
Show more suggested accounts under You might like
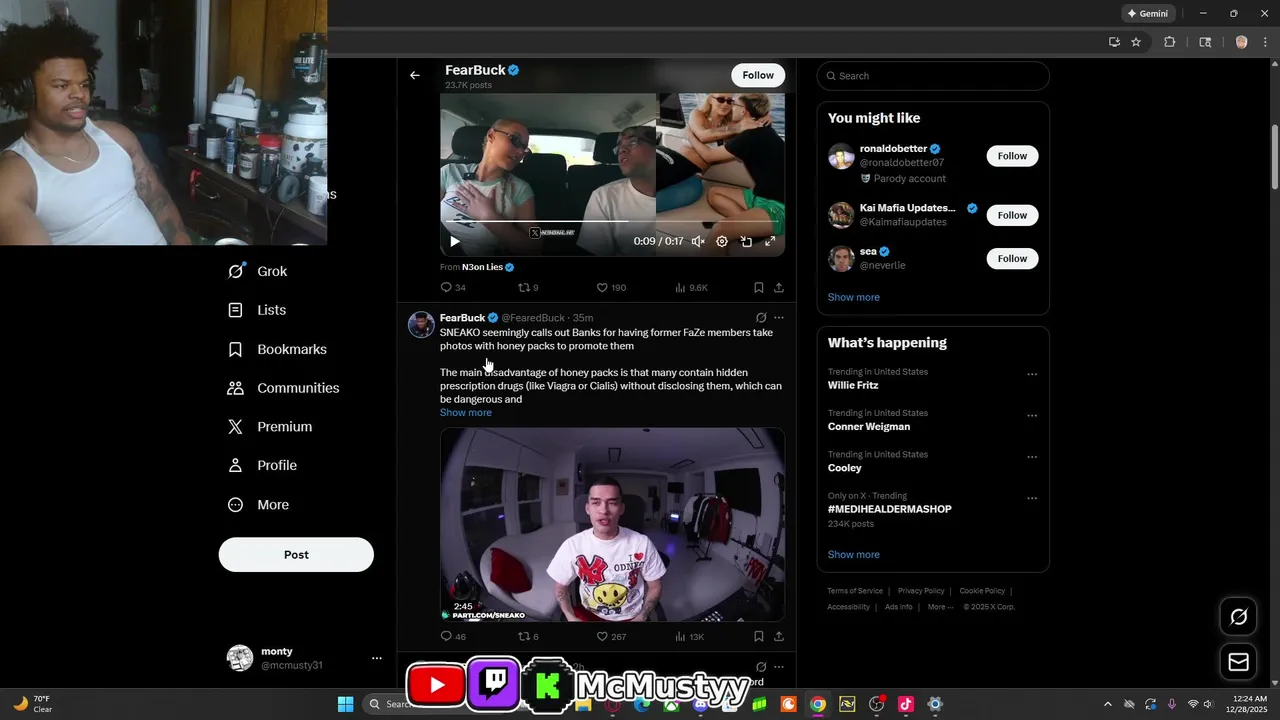click(854, 297)
